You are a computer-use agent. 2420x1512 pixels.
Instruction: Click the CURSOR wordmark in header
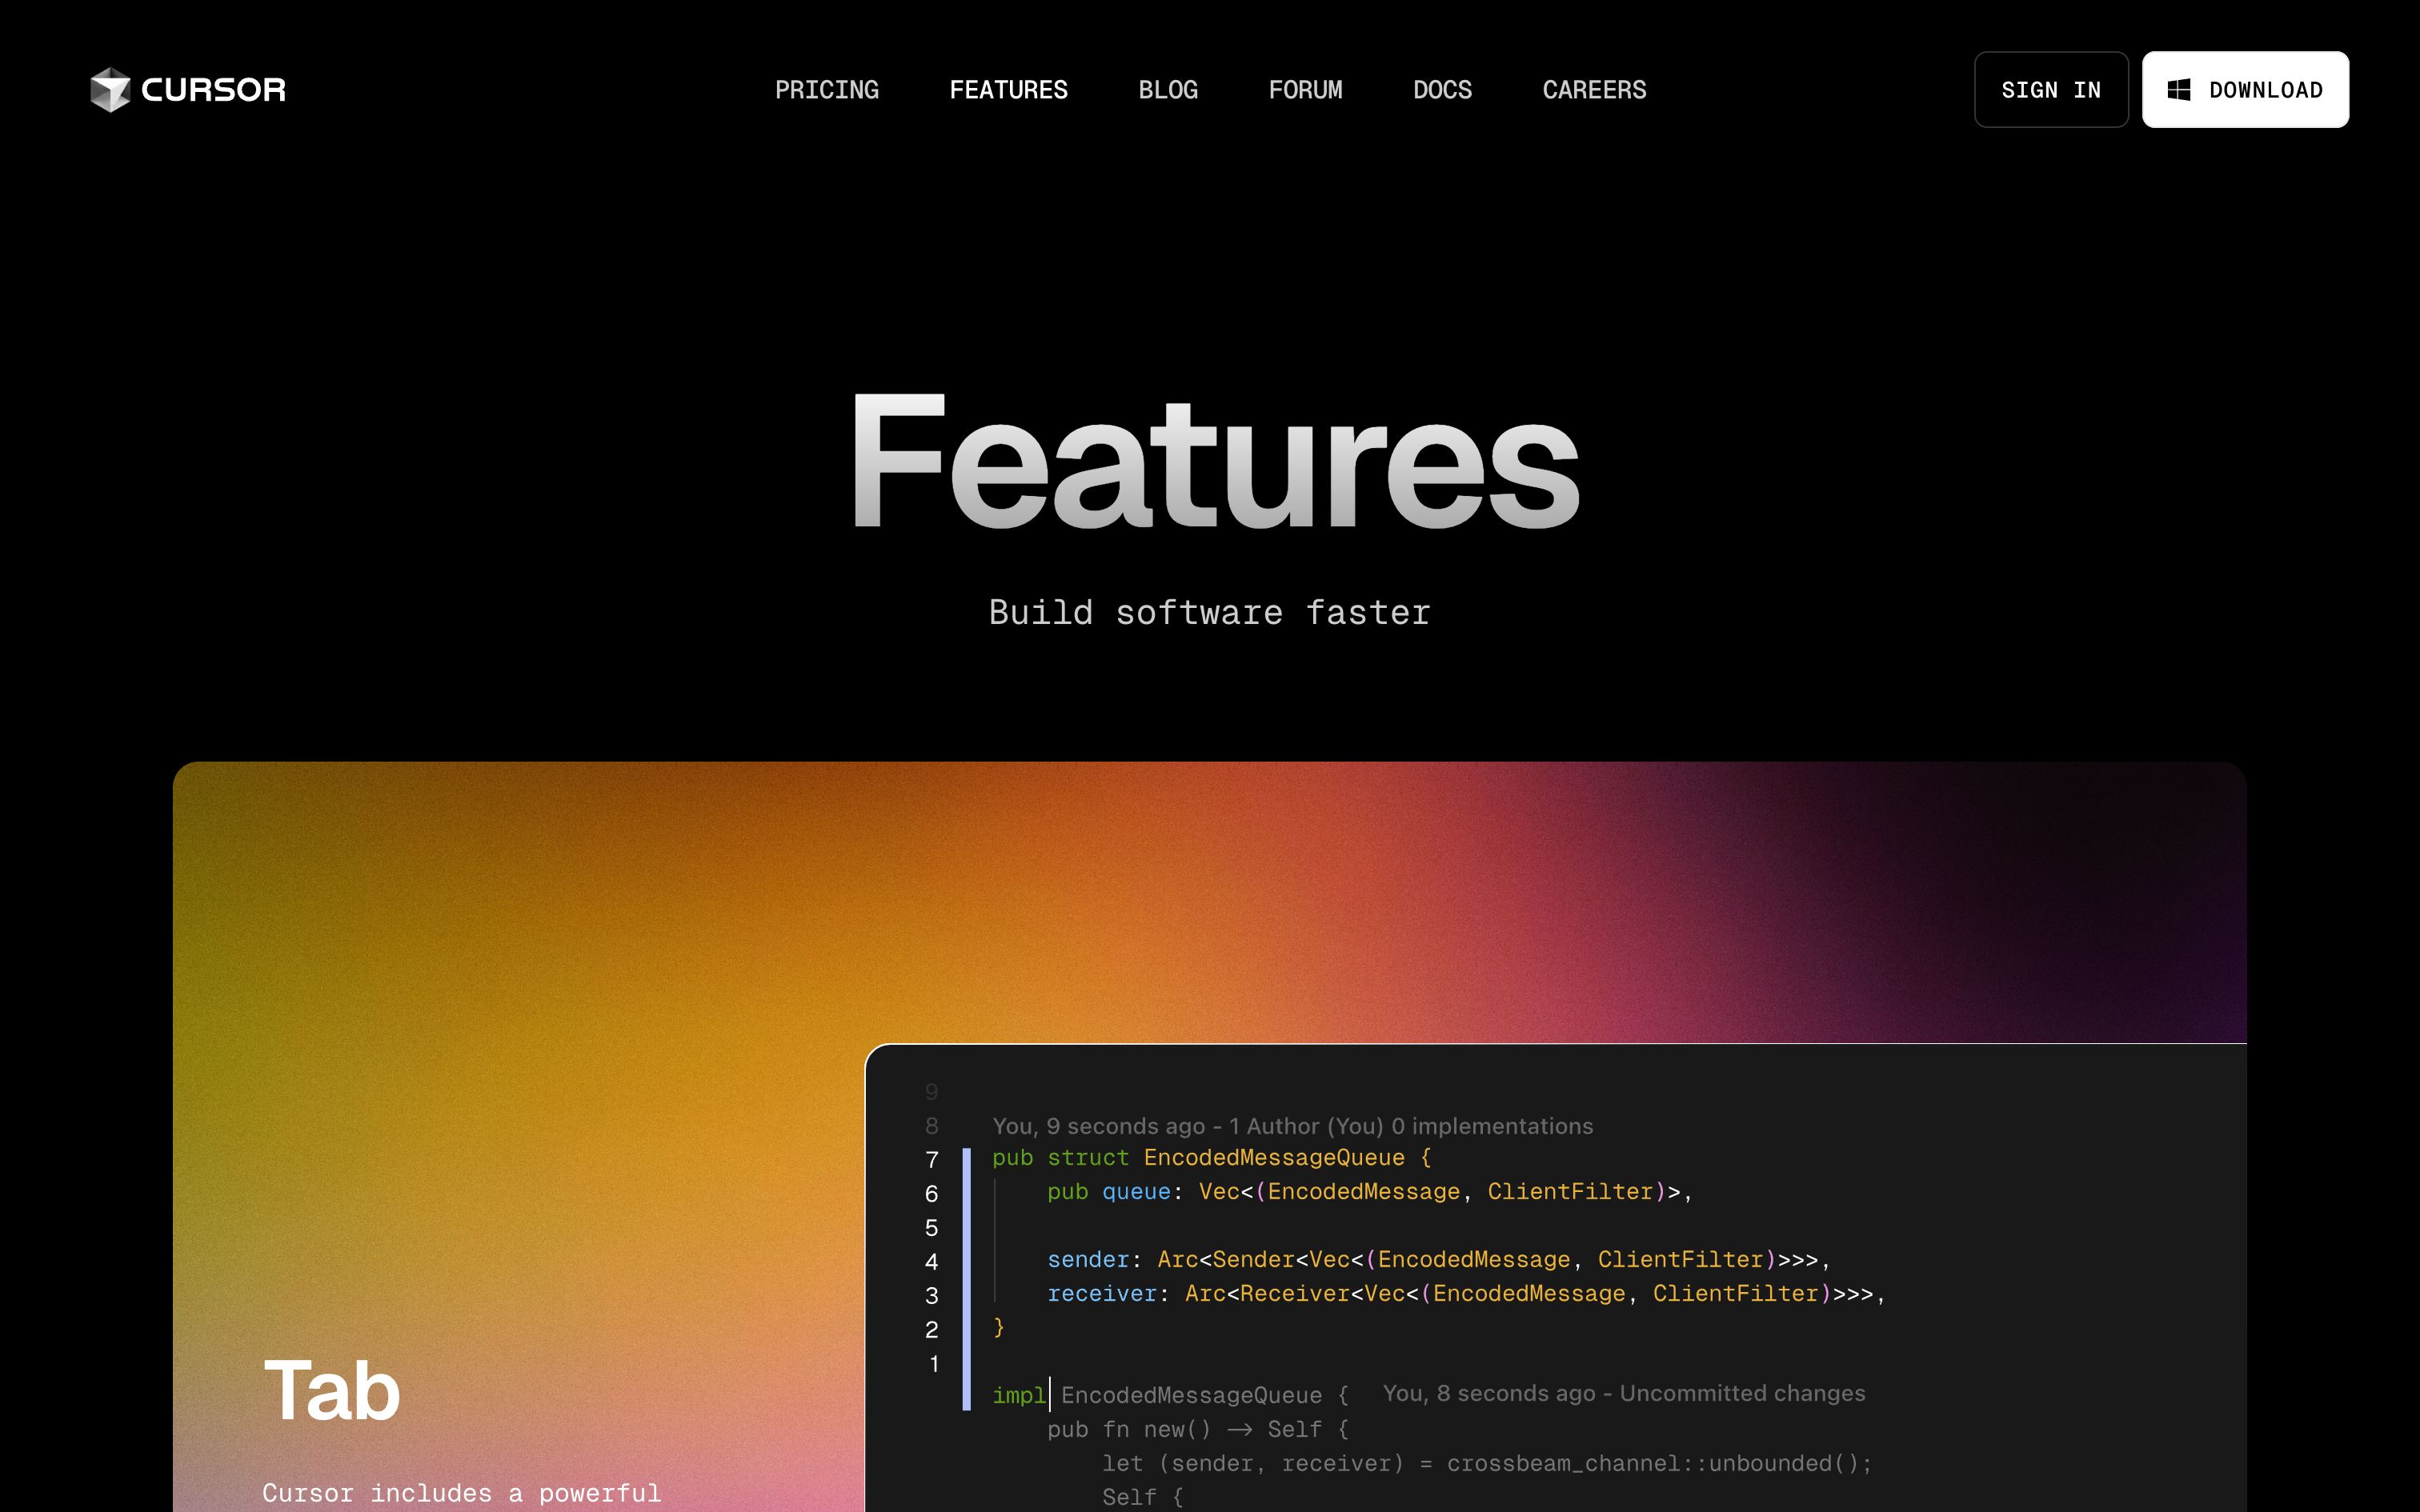click(x=213, y=90)
